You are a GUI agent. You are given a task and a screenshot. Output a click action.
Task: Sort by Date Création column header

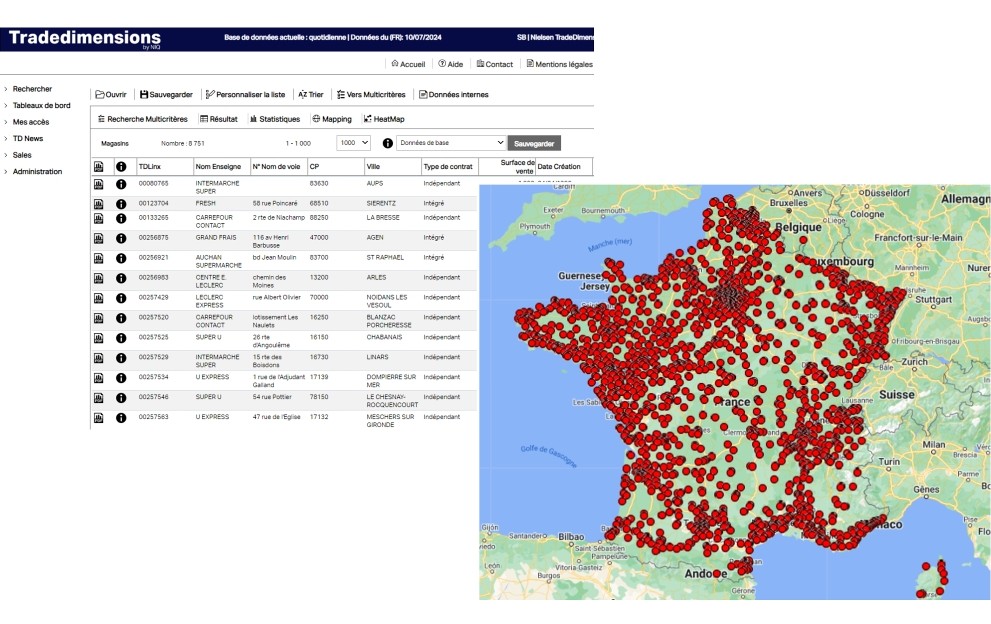(x=559, y=167)
